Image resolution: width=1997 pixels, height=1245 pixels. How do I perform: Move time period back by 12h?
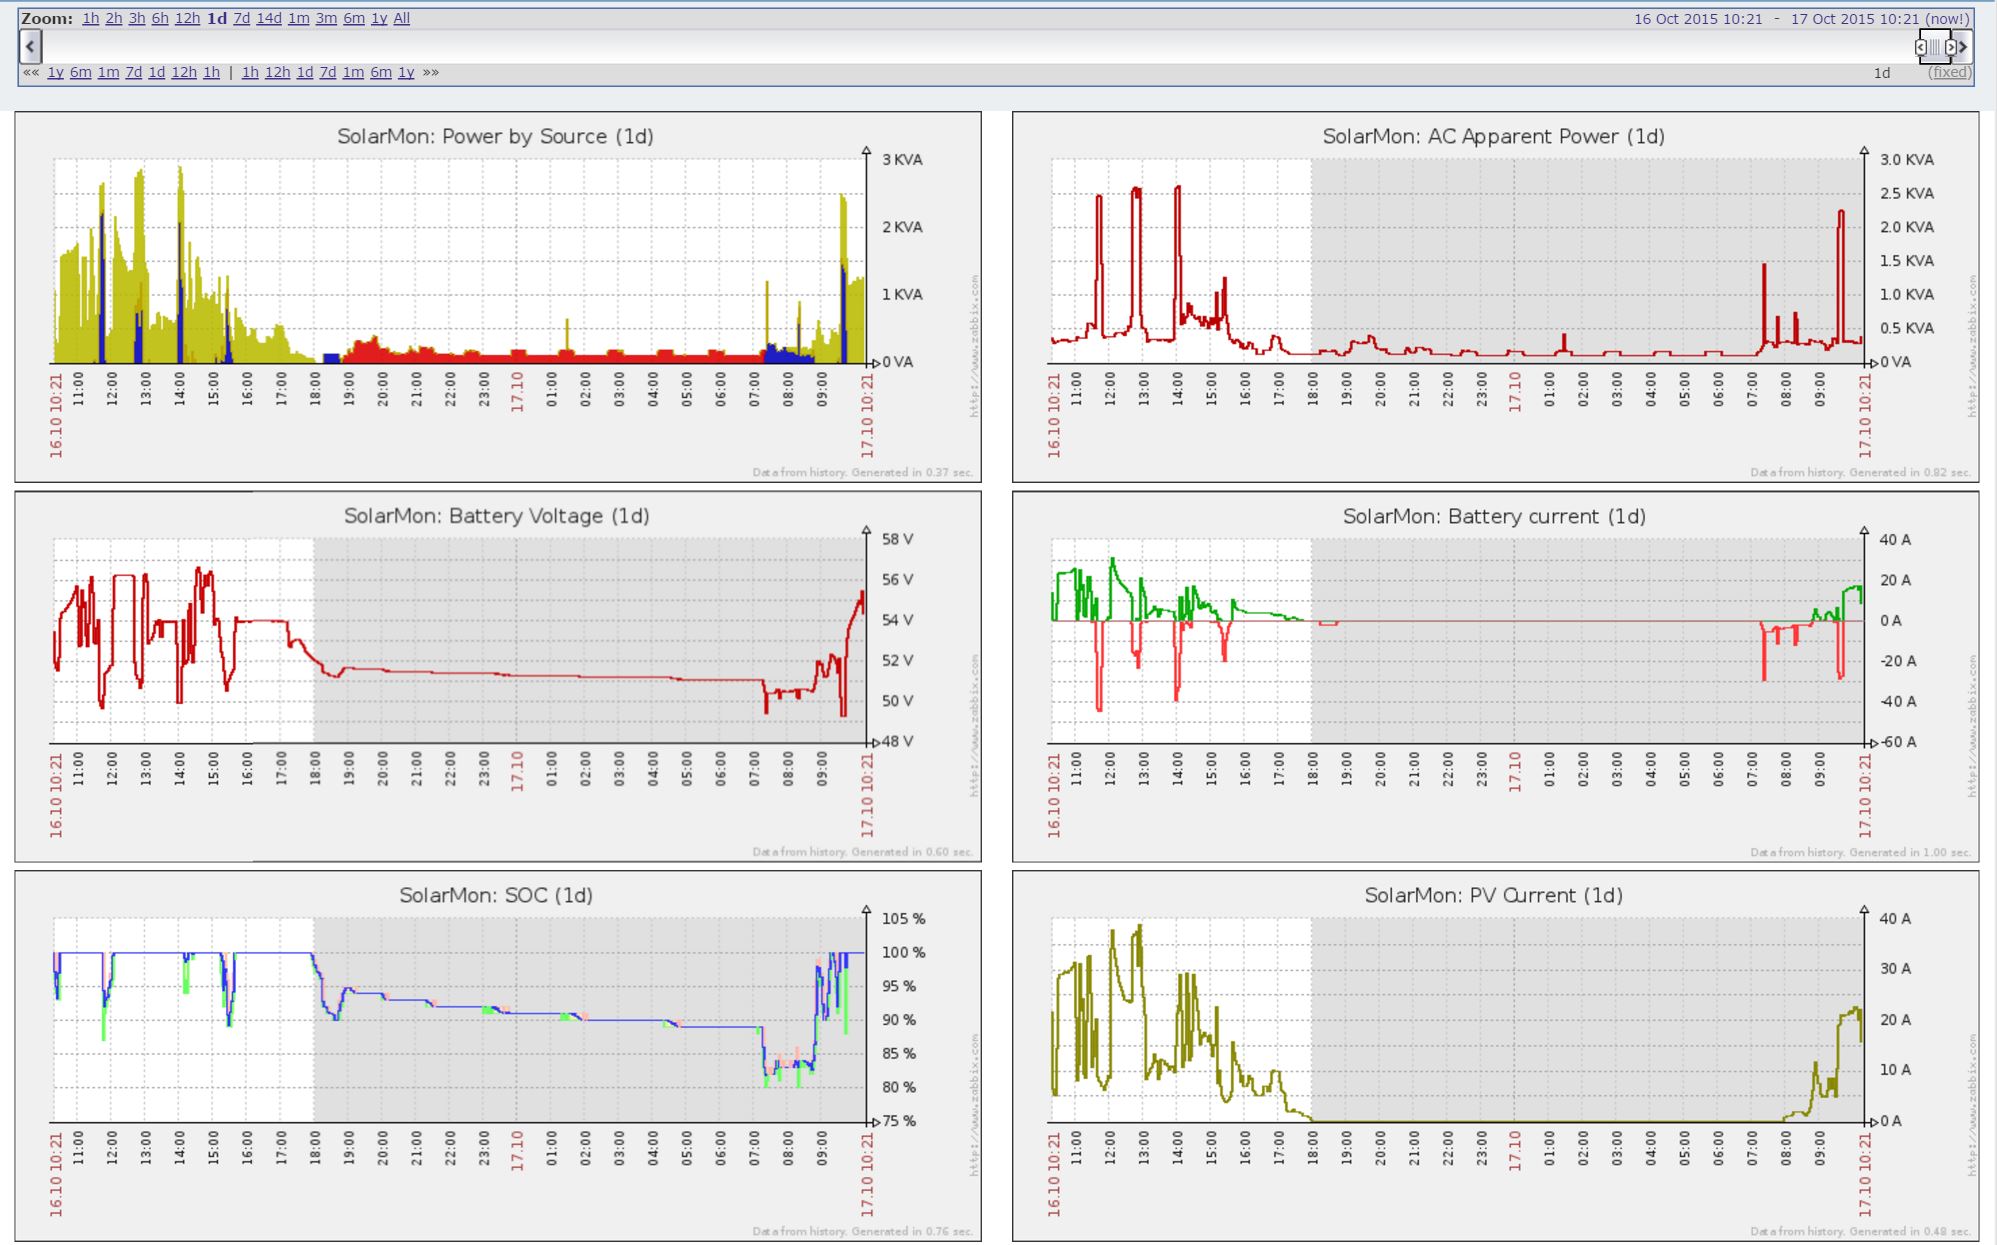pyautogui.click(x=183, y=72)
